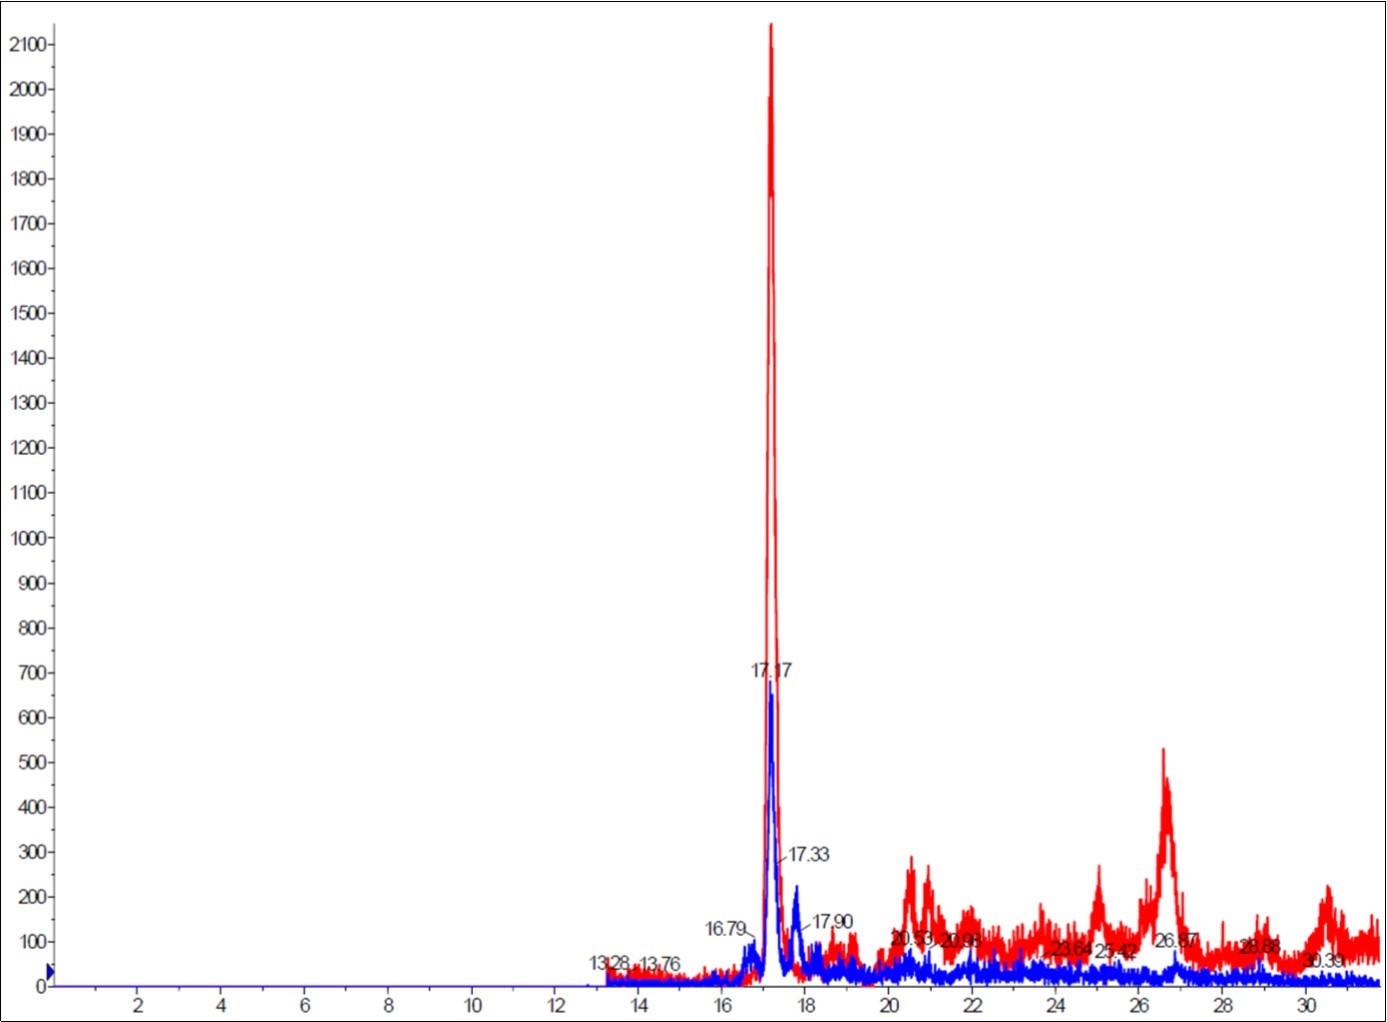The image size is (1387, 1022).
Task: Select the peak label 17.17
Action: (x=770, y=671)
